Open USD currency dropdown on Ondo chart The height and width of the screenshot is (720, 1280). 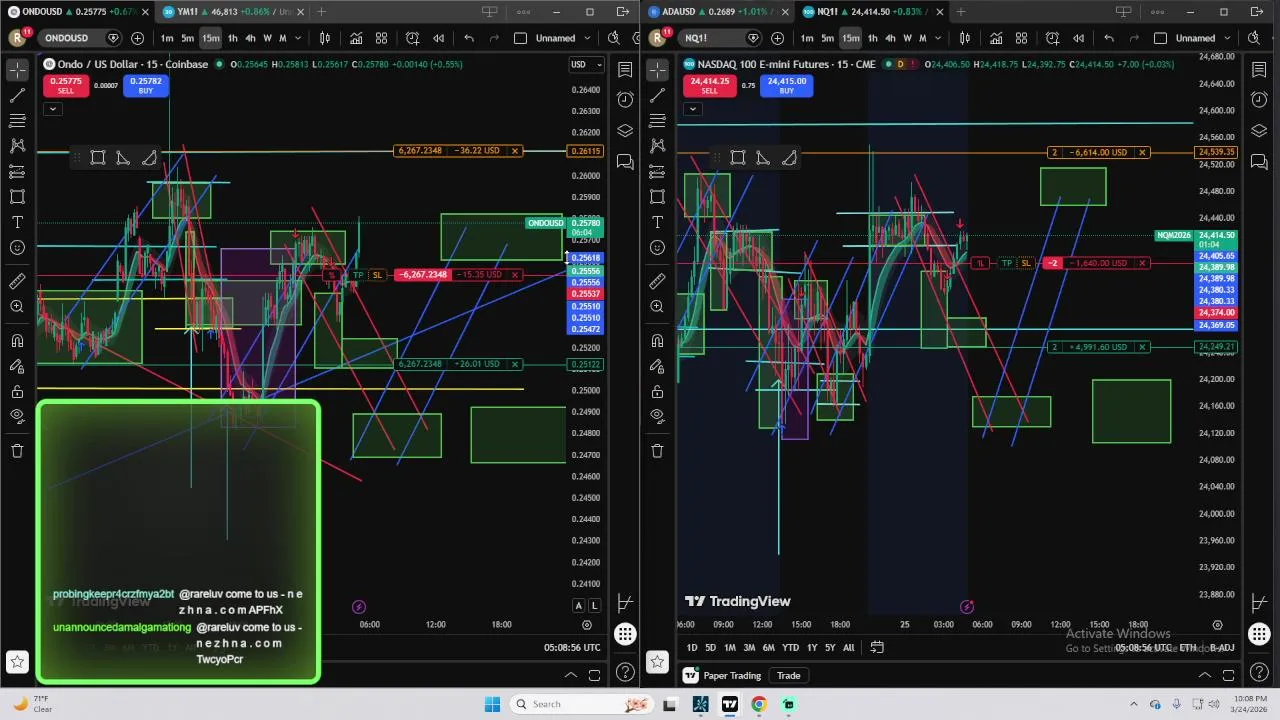point(585,64)
